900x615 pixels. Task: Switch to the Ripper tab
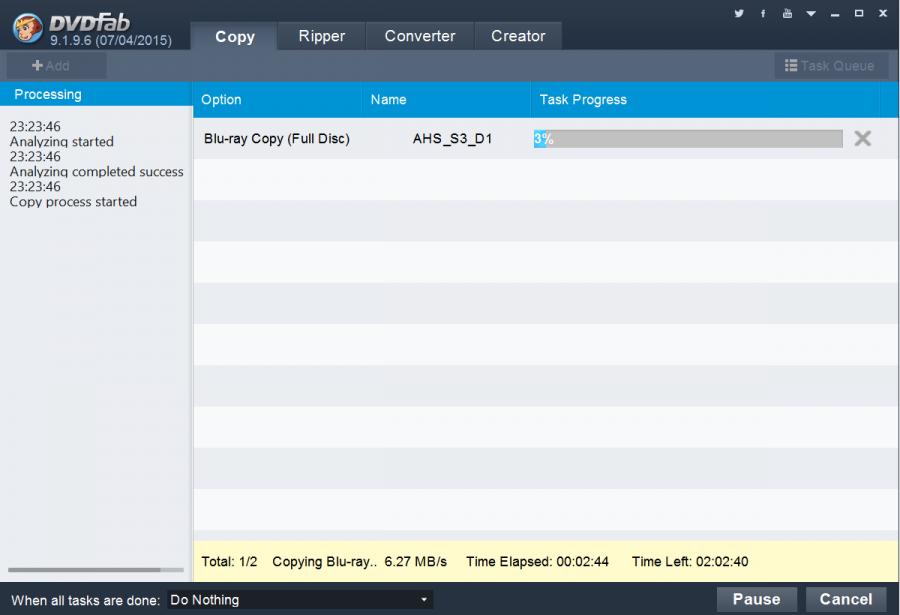tap(321, 36)
